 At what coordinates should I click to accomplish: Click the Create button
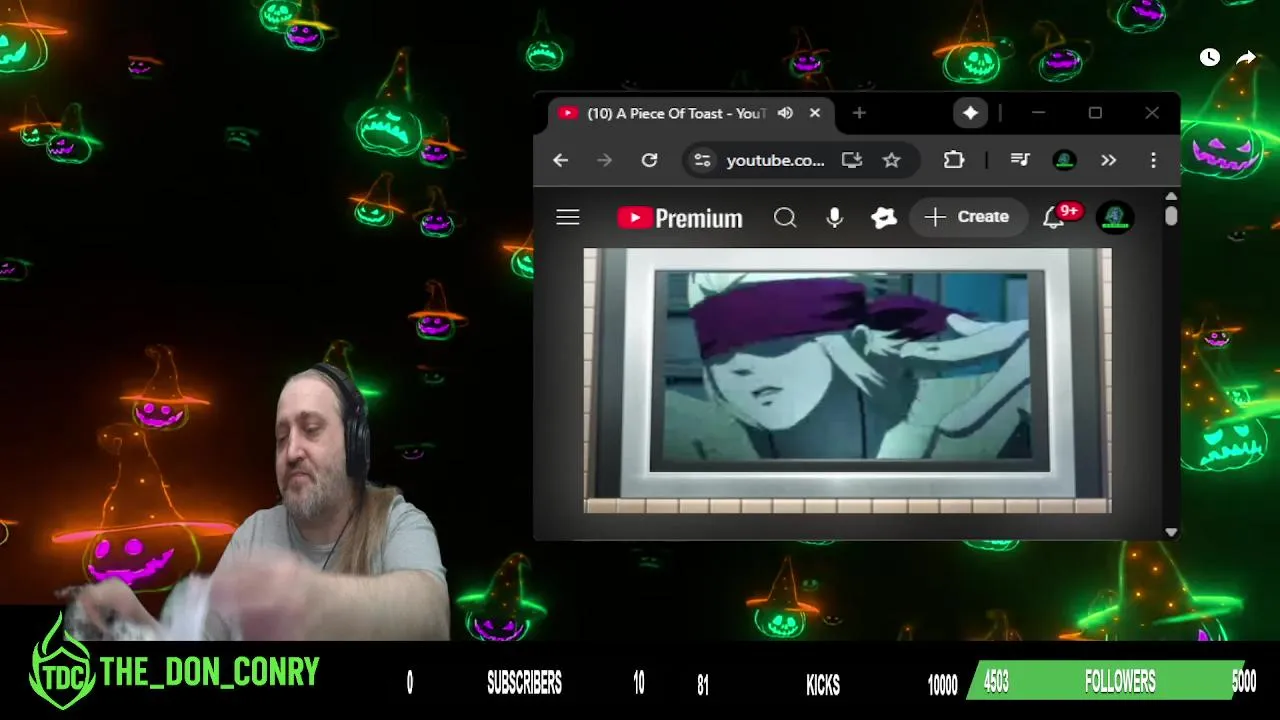(967, 217)
